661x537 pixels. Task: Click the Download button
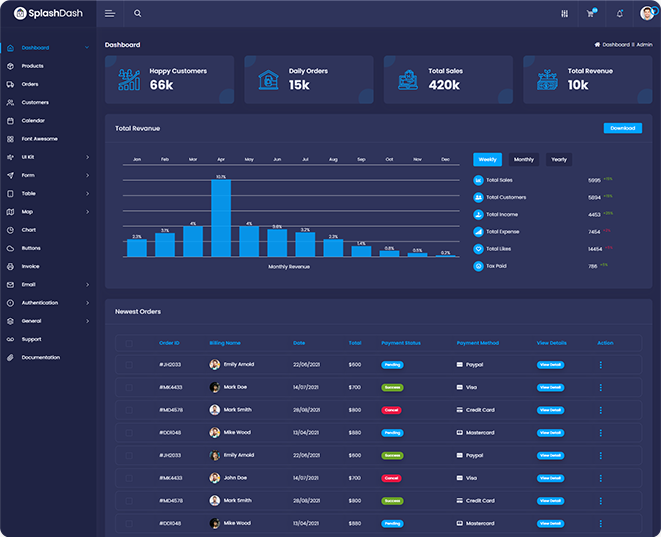pos(623,128)
